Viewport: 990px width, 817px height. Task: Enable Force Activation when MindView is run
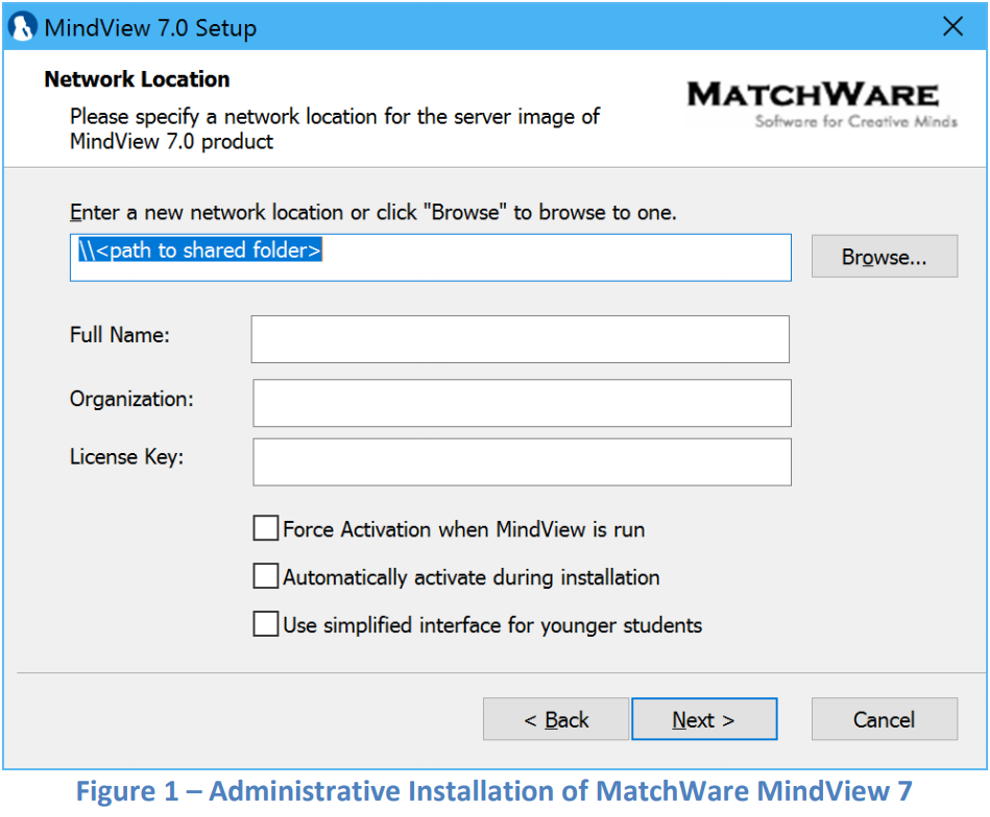pyautogui.click(x=266, y=528)
